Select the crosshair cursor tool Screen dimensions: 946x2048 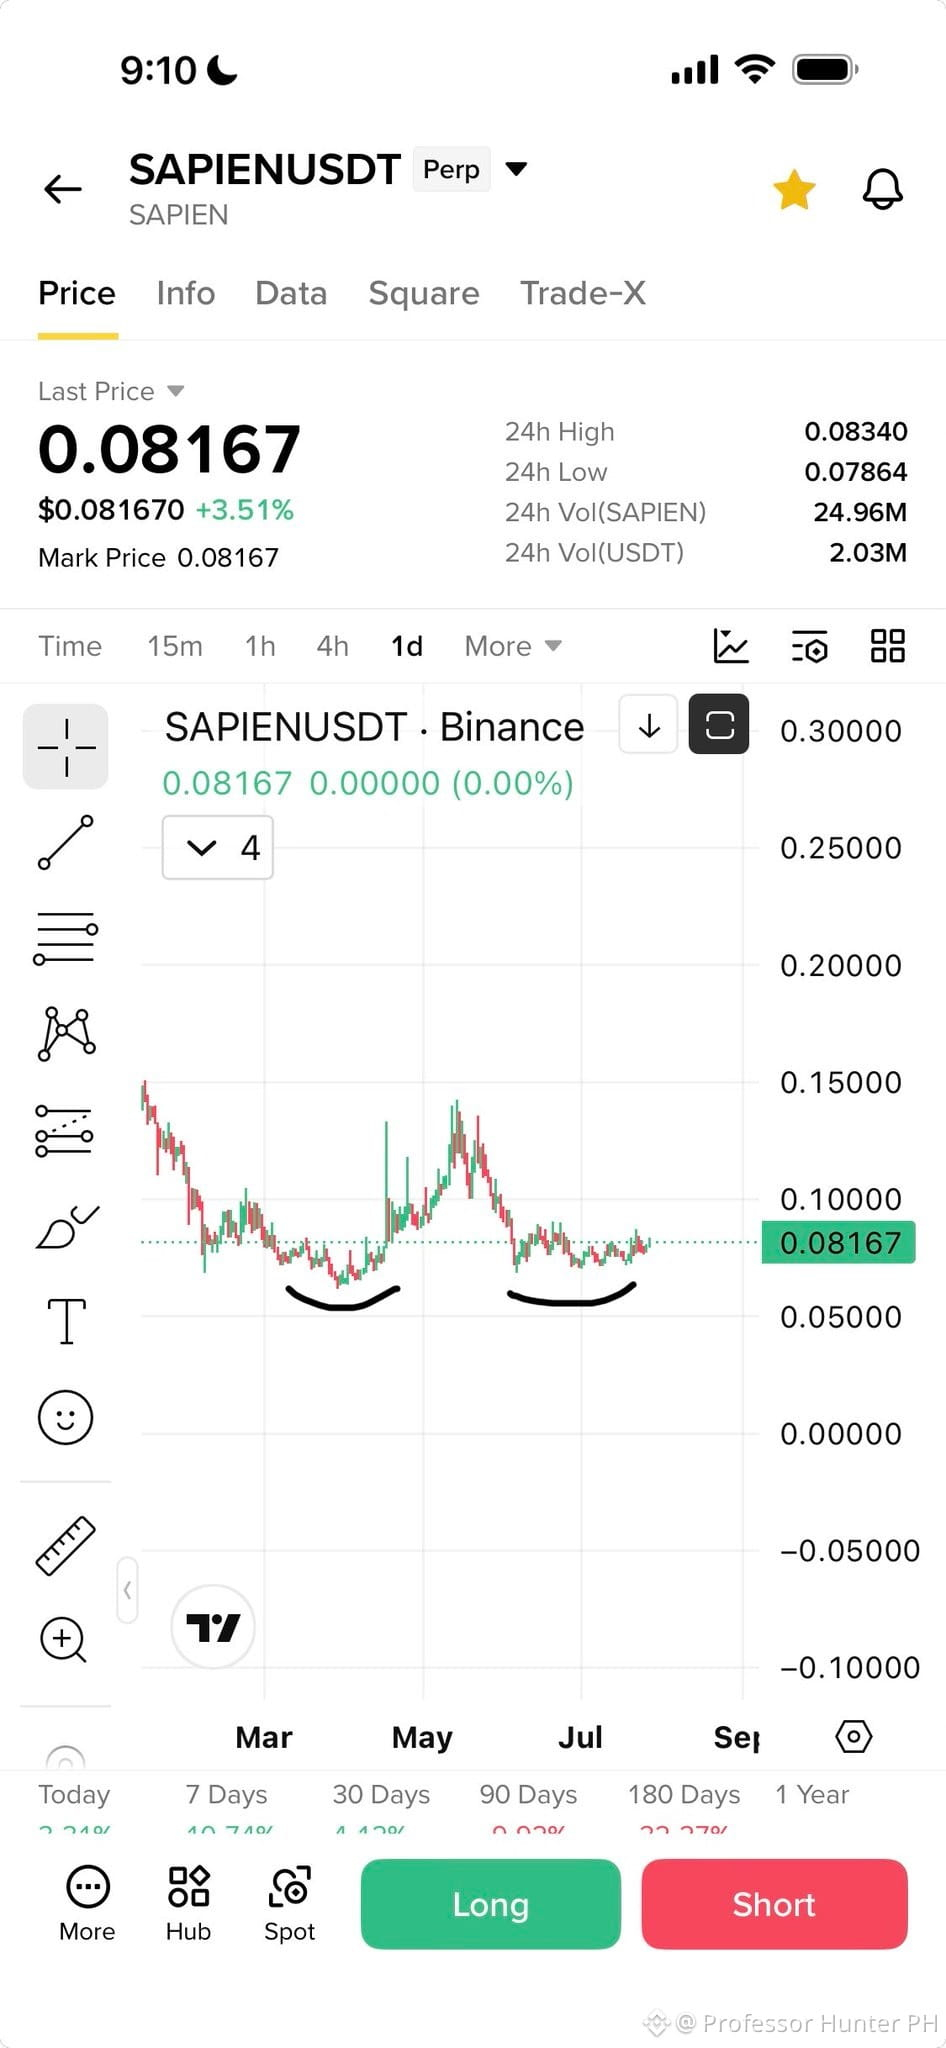[66, 747]
